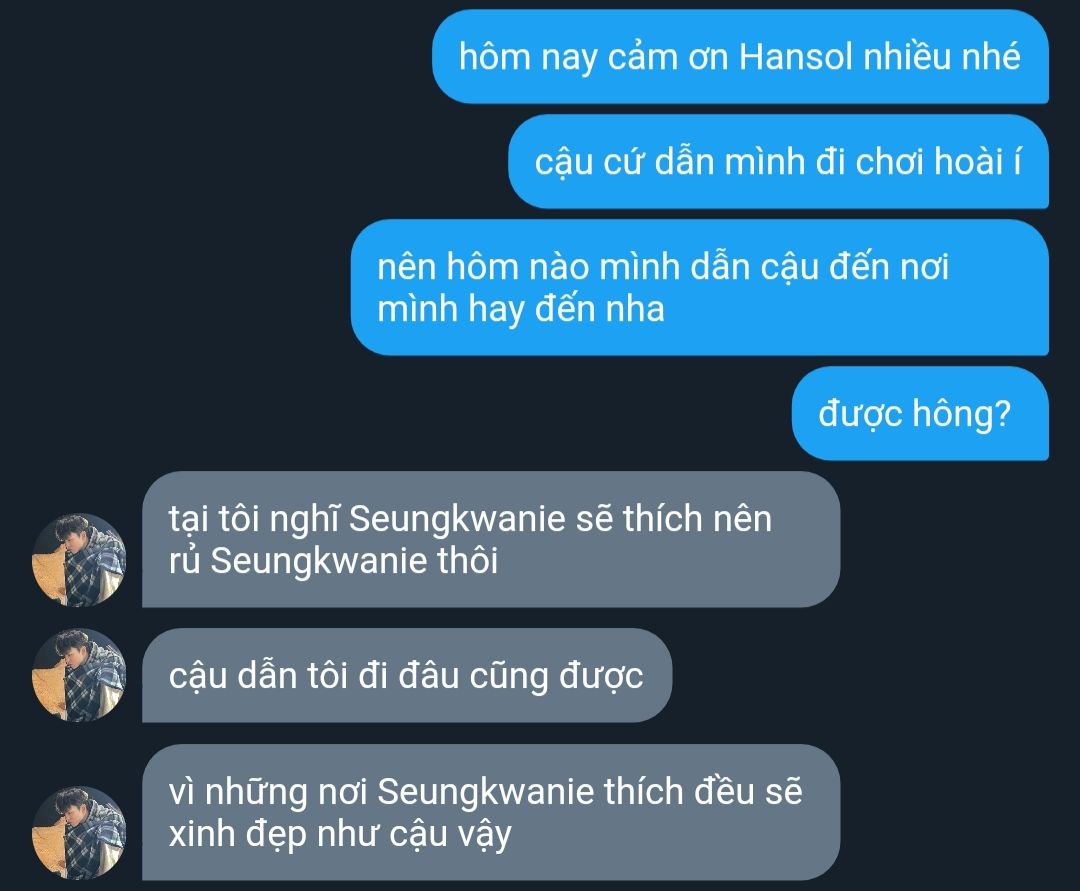Image resolution: width=1080 pixels, height=891 pixels.
Task: Tap the "được hông?" sent message
Action: 920,413
